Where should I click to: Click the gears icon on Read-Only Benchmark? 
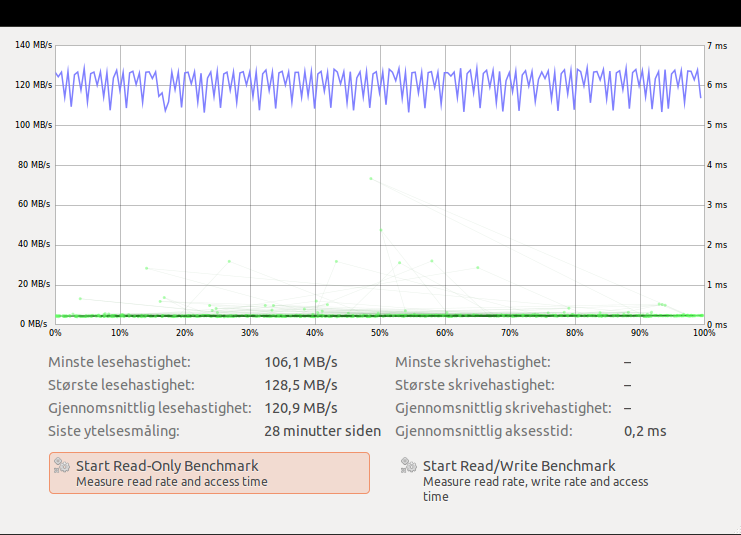61,466
